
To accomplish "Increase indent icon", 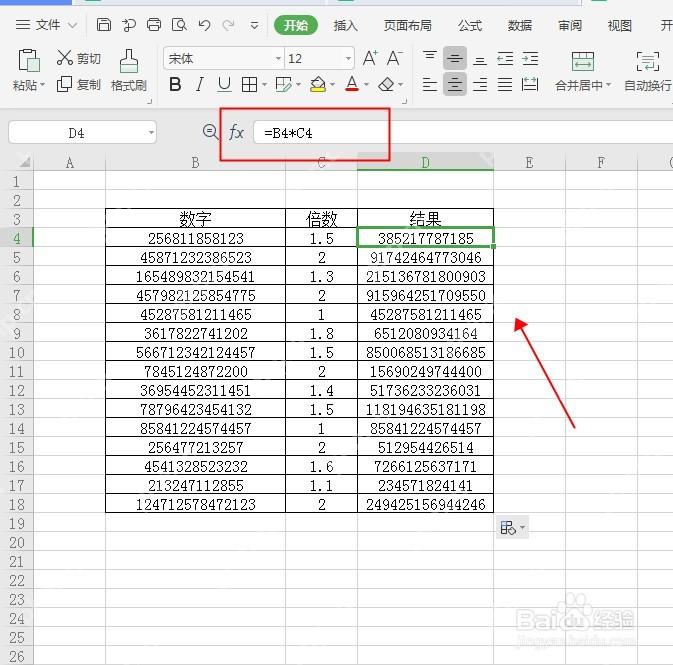I will point(530,58).
